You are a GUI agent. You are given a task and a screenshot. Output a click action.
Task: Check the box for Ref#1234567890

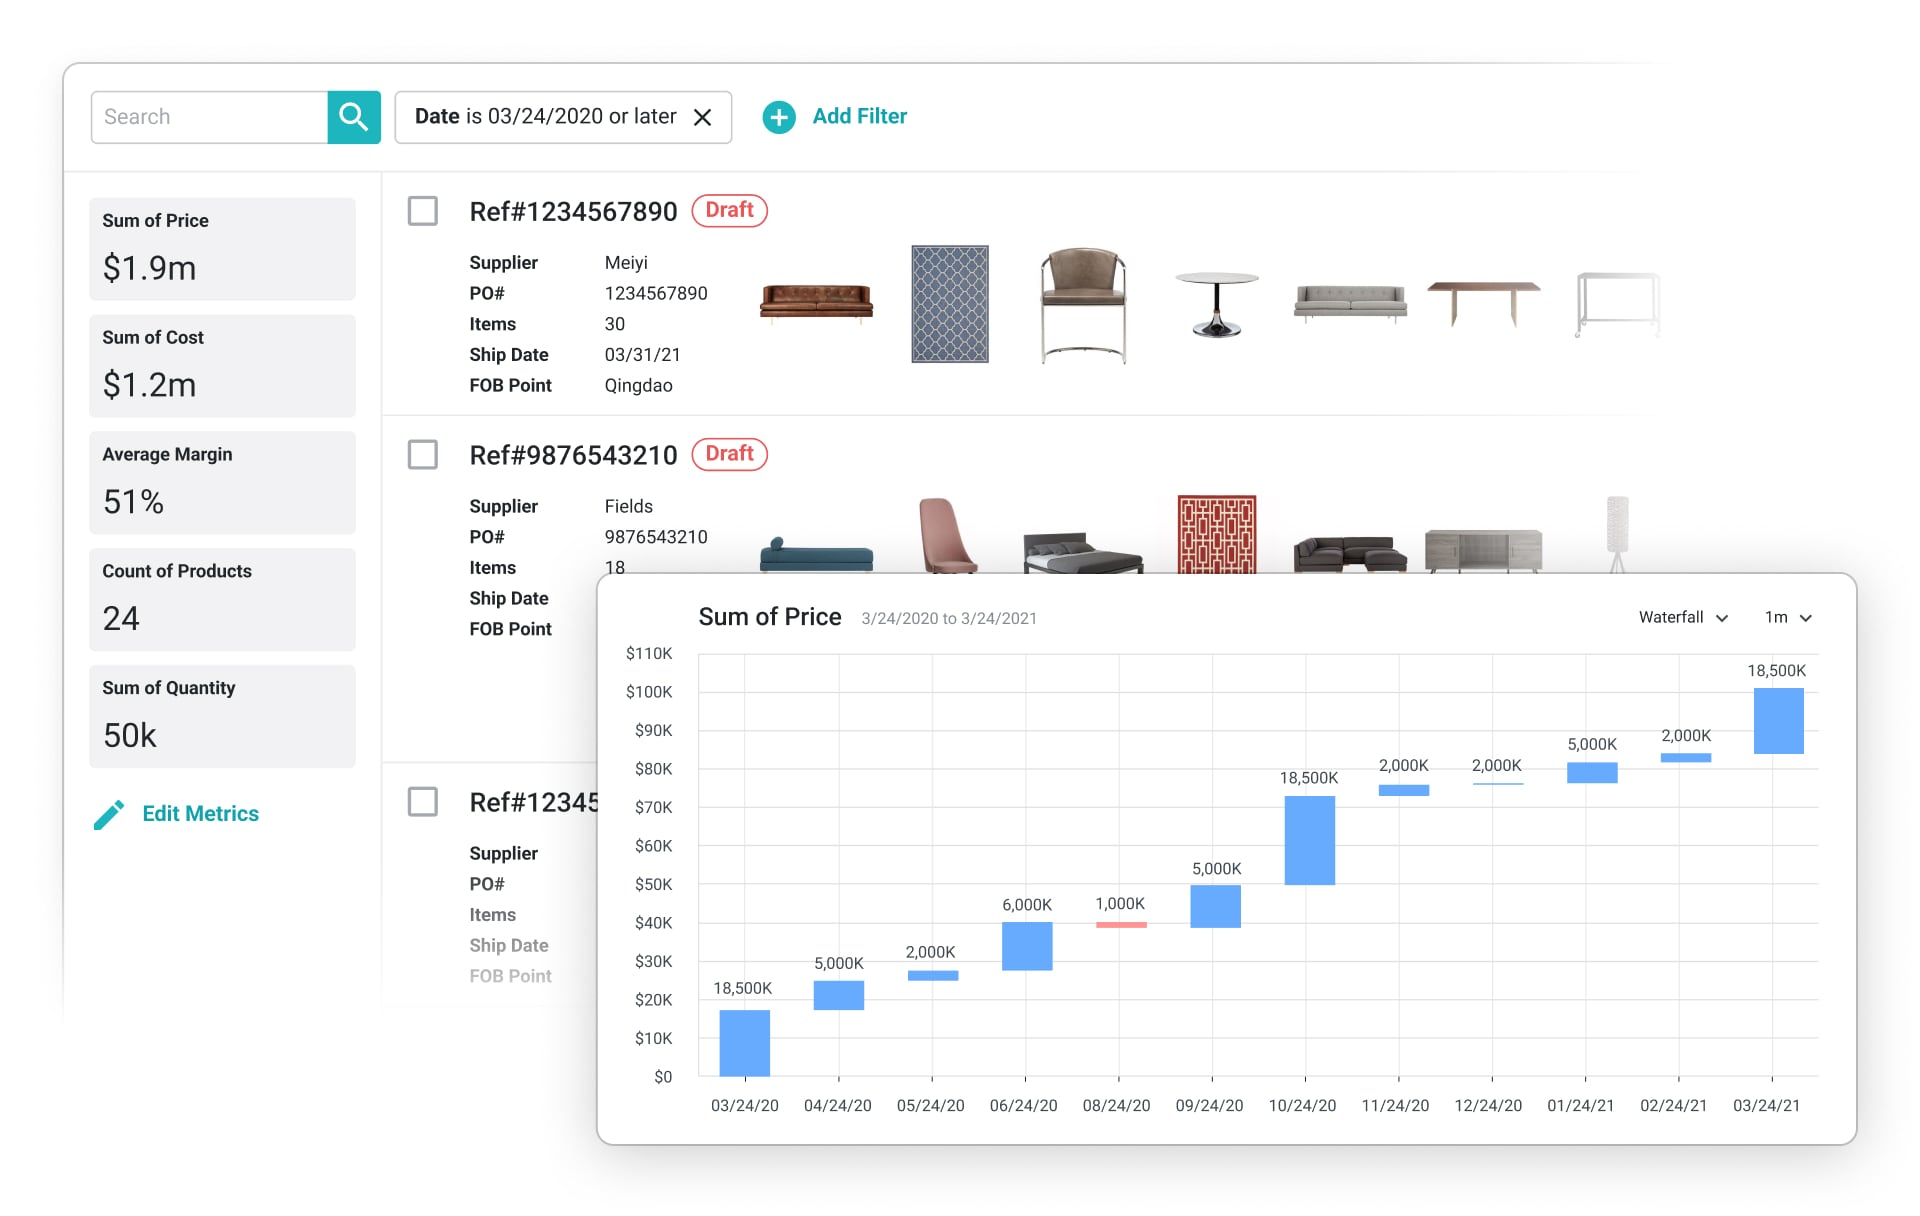[423, 211]
